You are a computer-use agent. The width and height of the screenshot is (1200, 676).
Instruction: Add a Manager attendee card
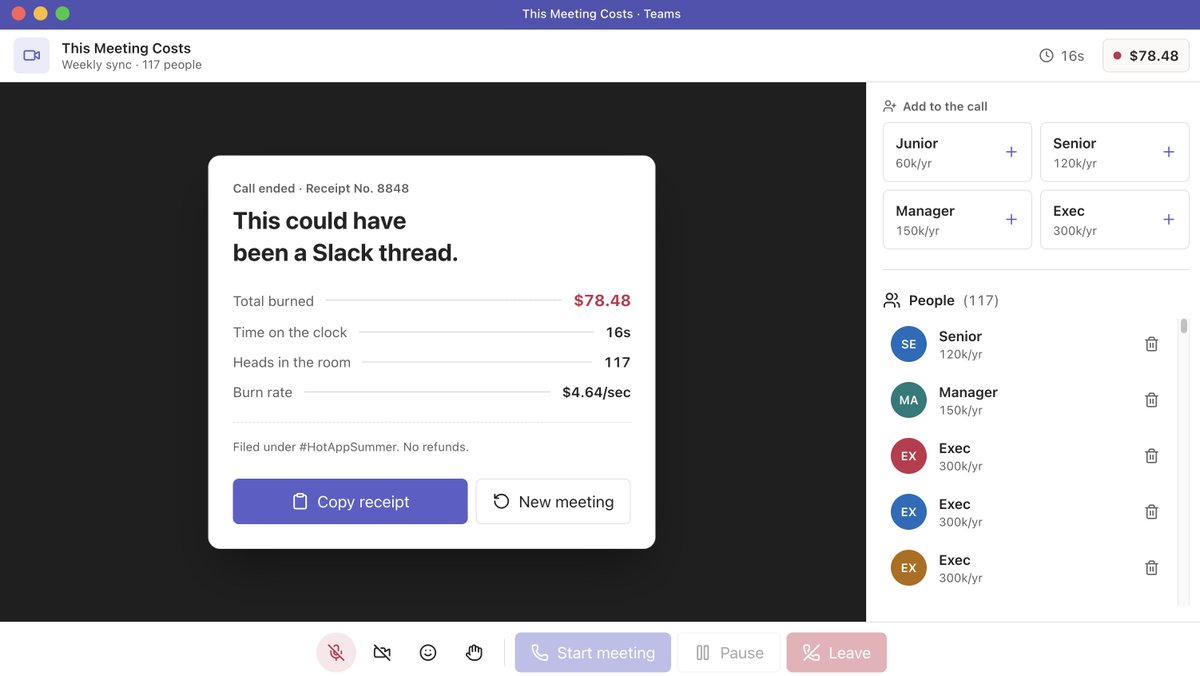coord(957,220)
